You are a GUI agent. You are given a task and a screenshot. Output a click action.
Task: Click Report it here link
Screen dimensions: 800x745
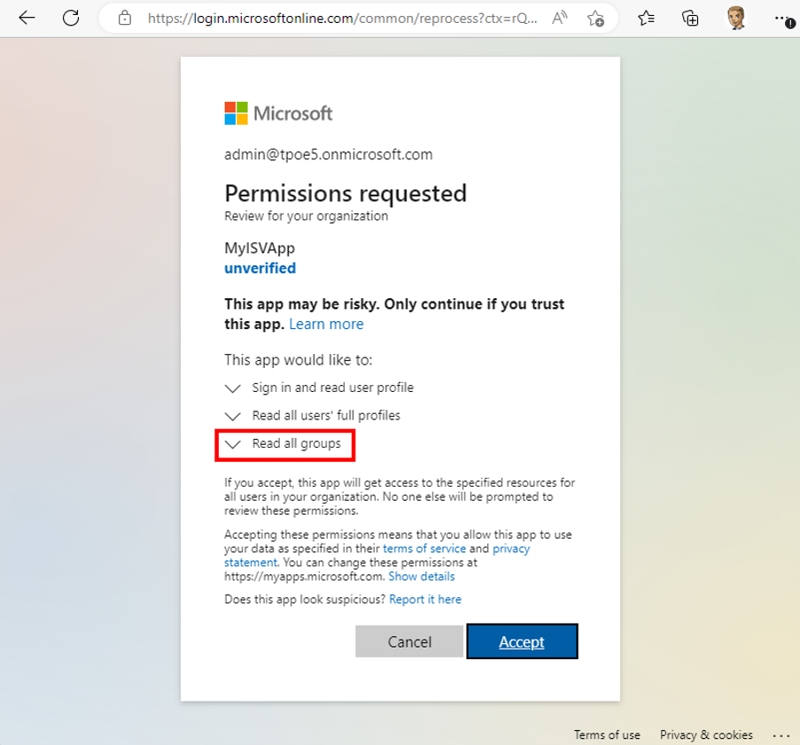click(x=425, y=599)
